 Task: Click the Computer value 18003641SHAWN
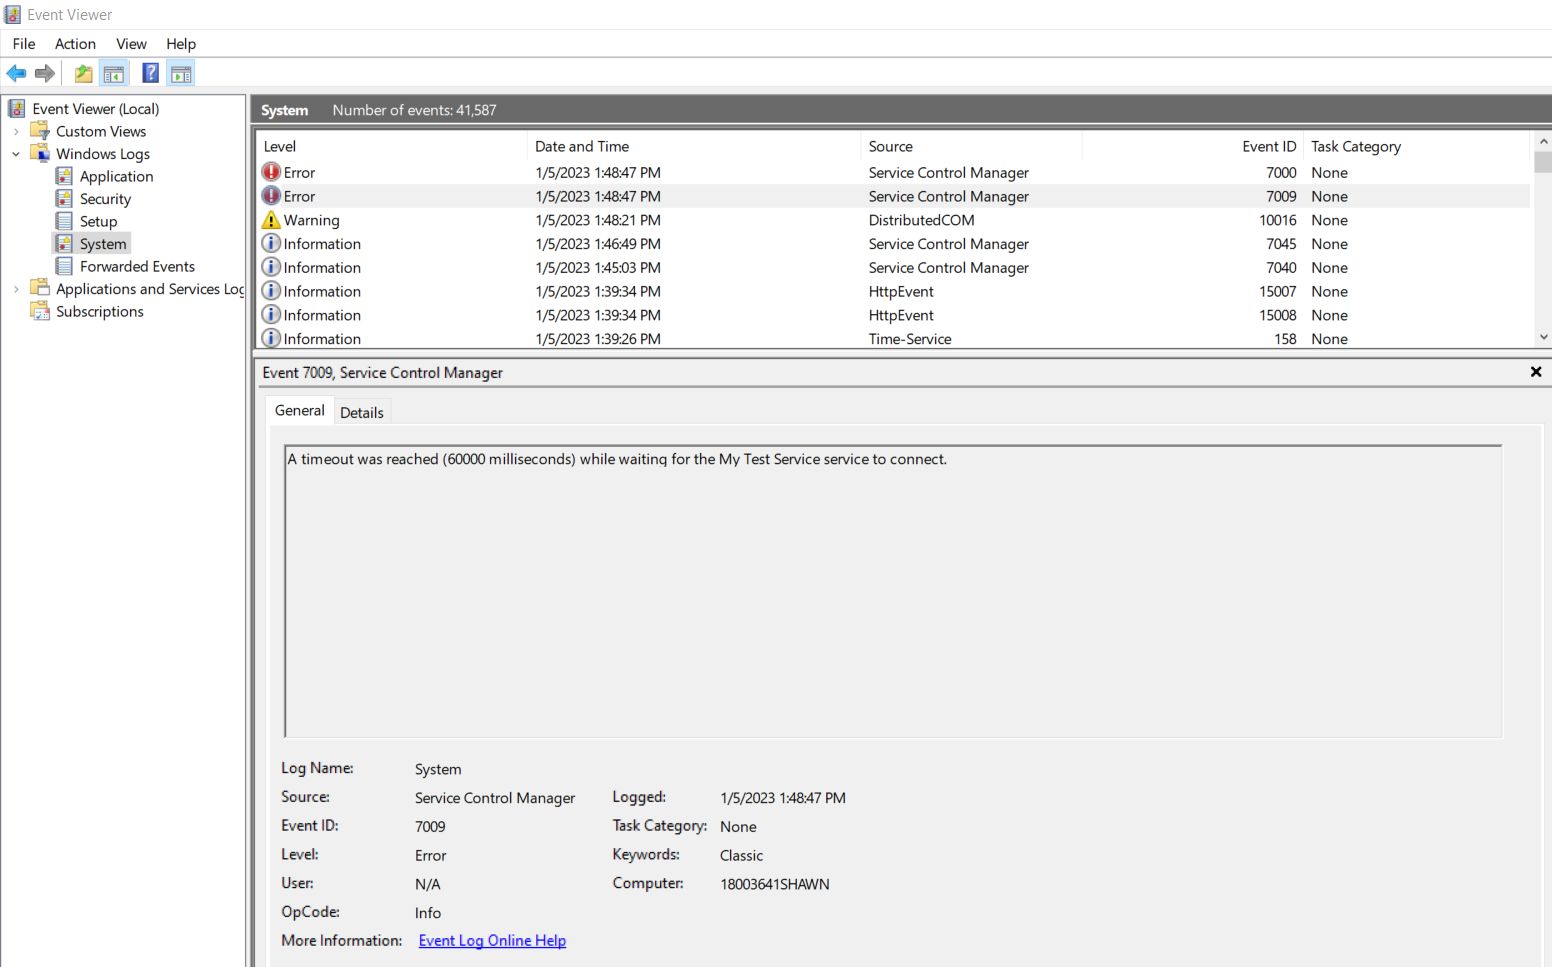pyautogui.click(x=775, y=884)
